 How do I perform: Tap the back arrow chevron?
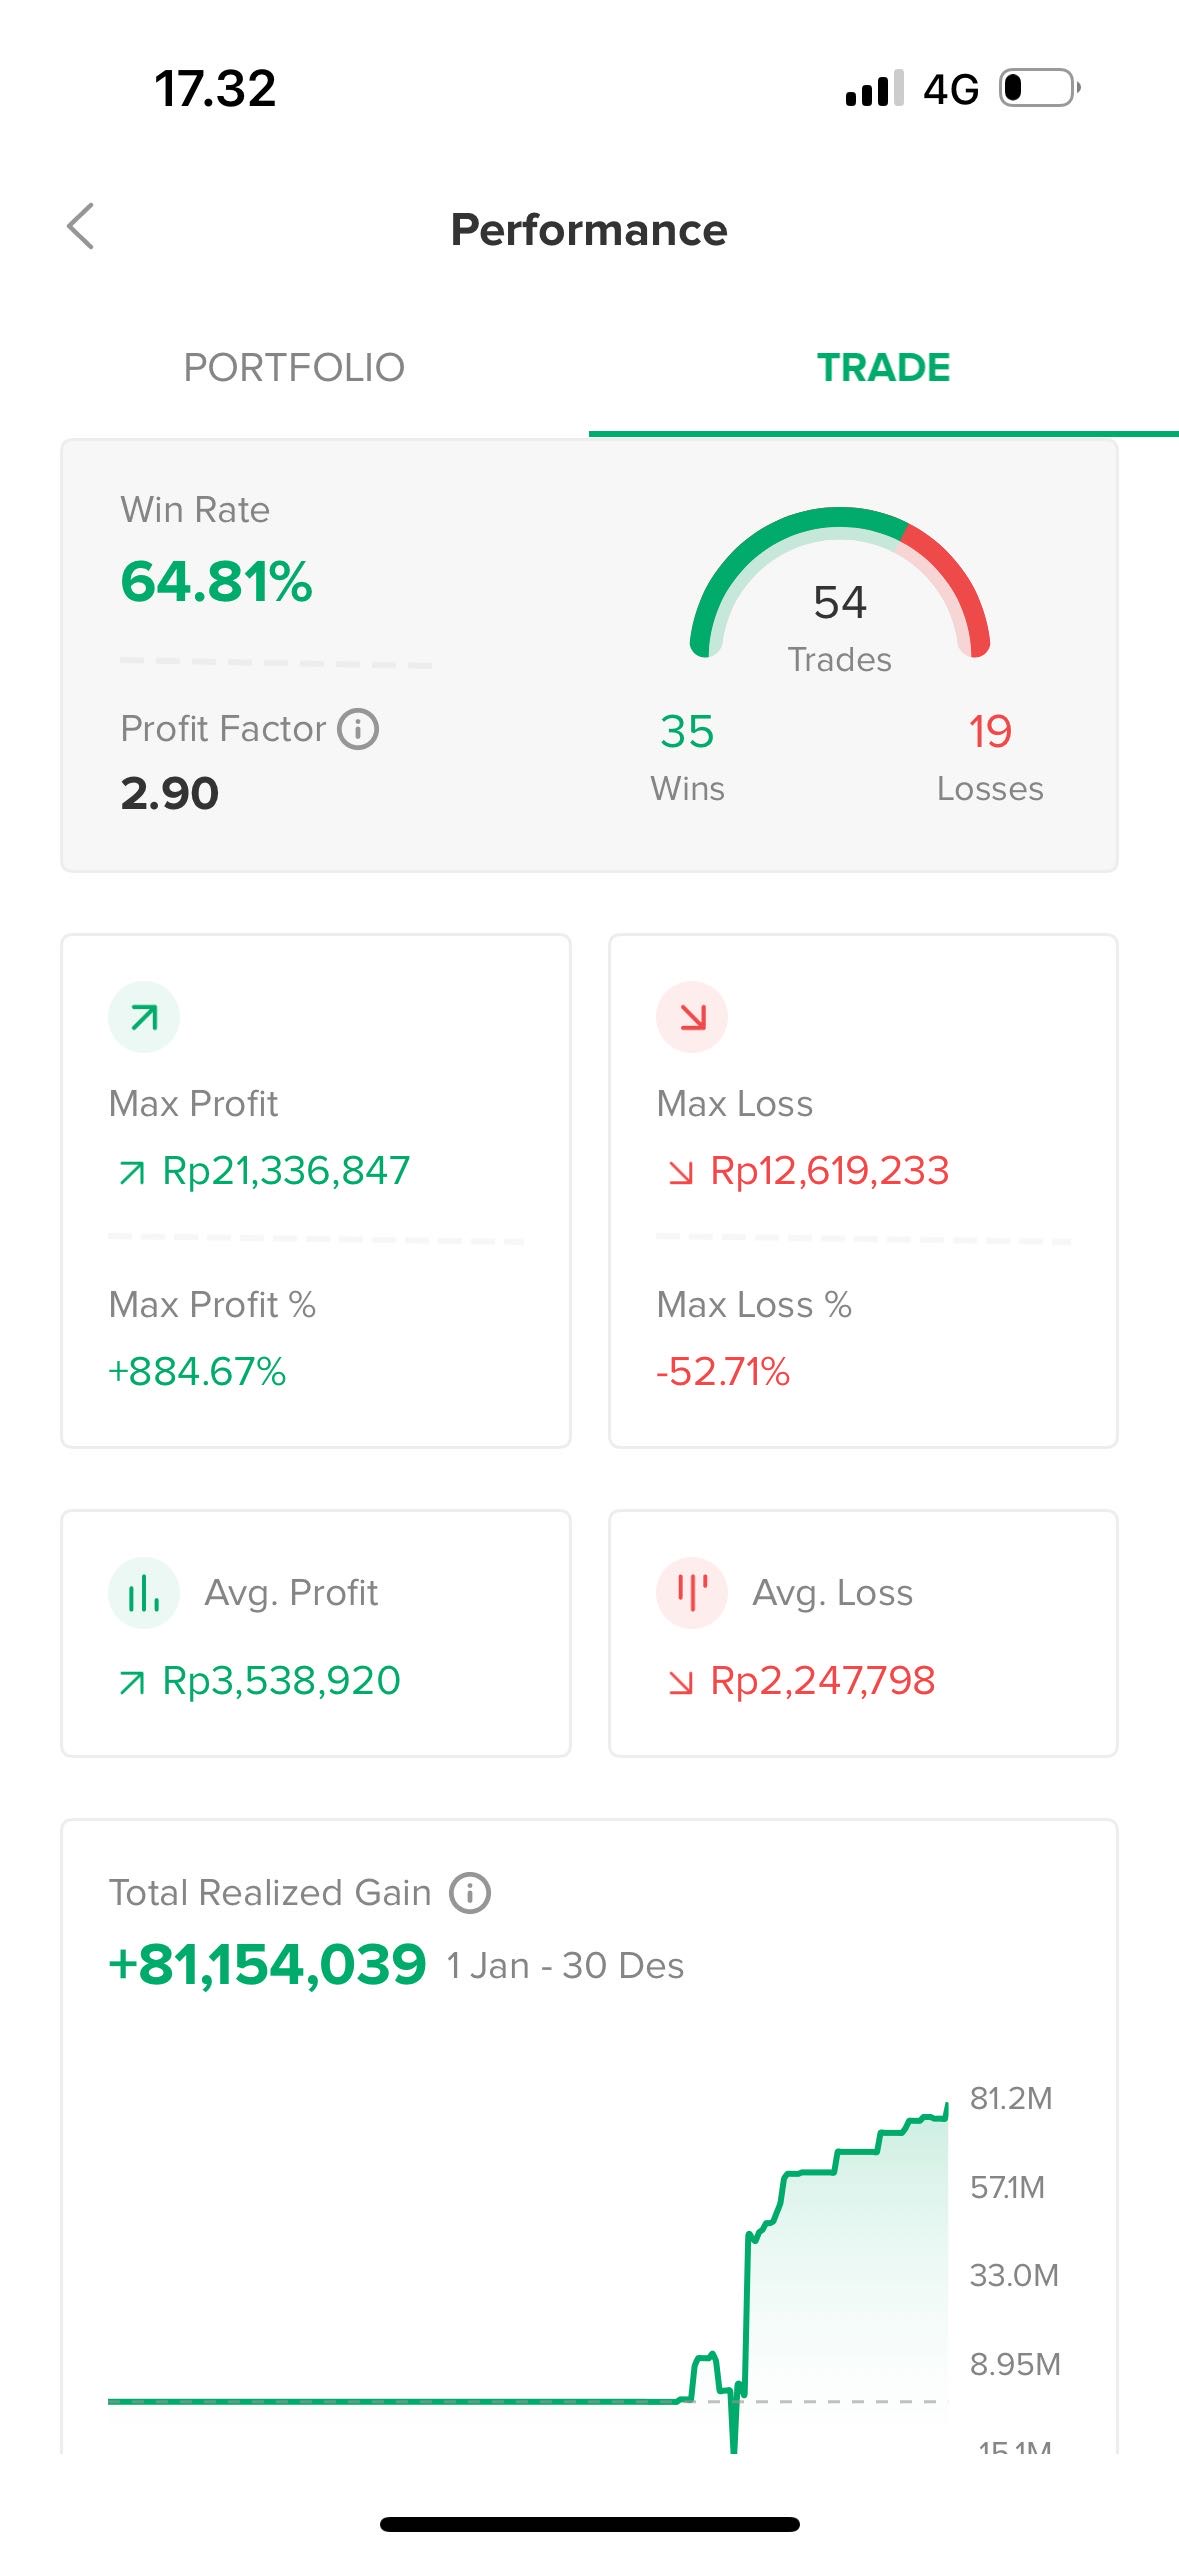pos(81,227)
